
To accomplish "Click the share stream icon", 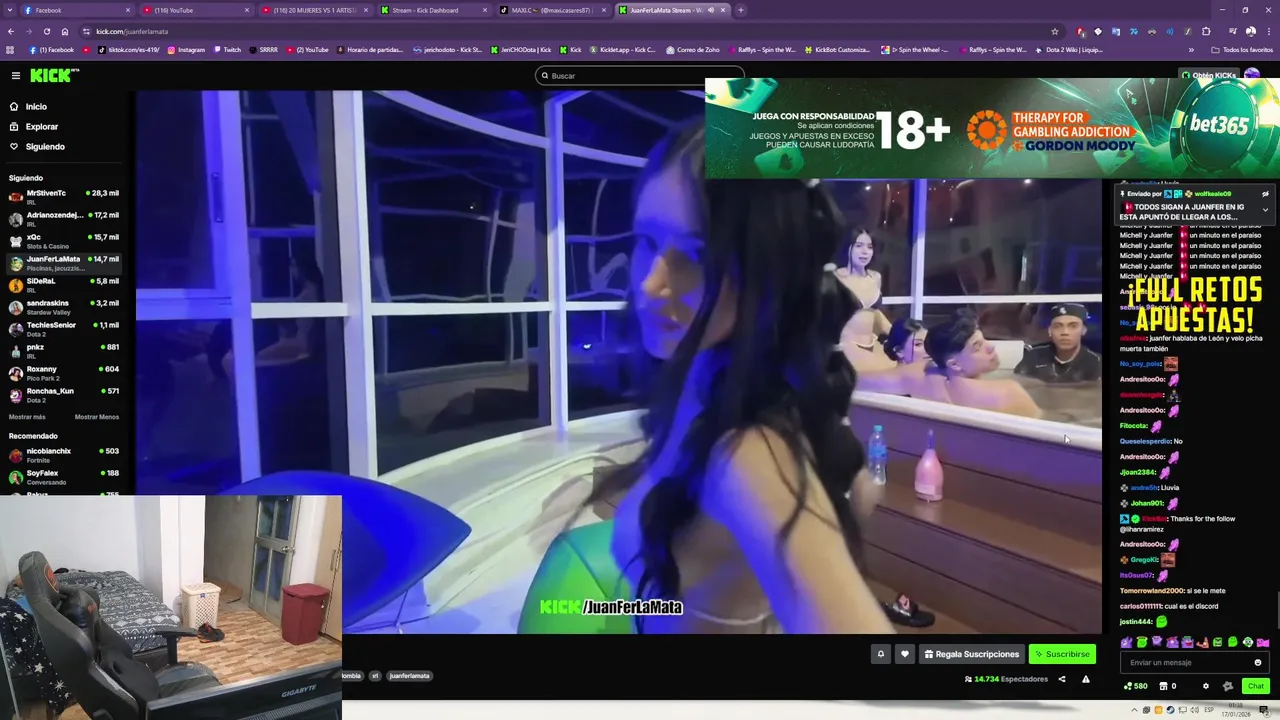I will (x=1062, y=679).
